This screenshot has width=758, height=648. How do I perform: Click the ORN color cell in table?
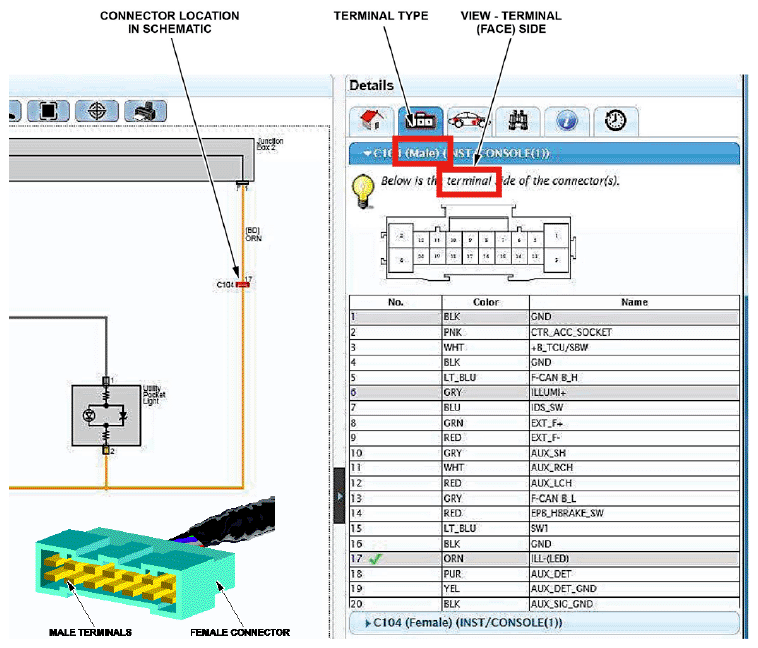pyautogui.click(x=486, y=559)
